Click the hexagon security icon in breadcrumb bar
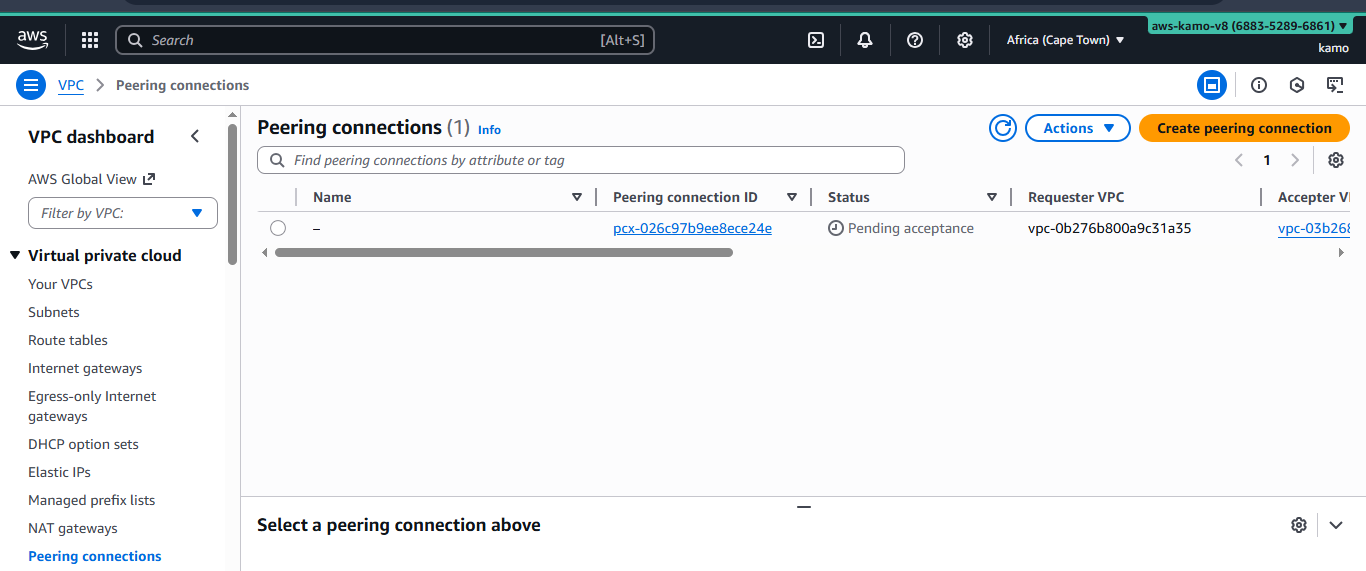This screenshot has width=1366, height=571. click(1297, 85)
